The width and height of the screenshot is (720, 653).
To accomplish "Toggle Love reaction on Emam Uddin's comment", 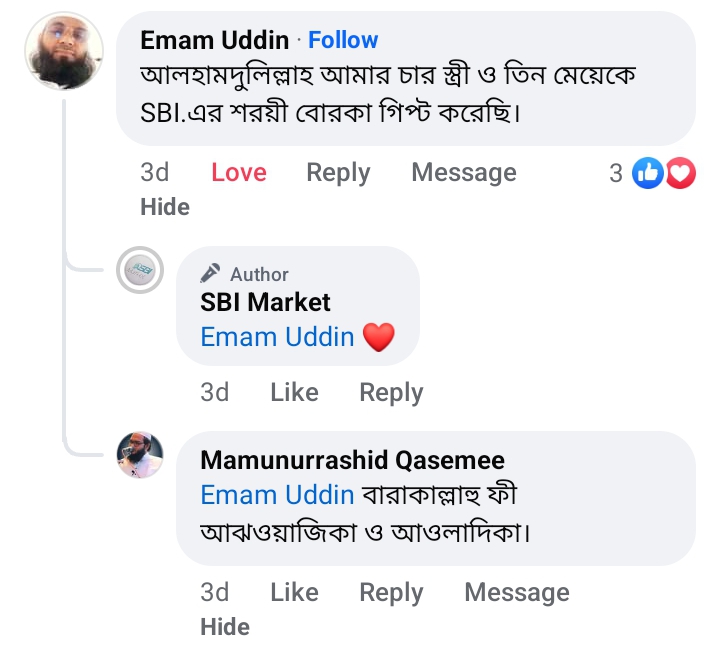I will 239,173.
